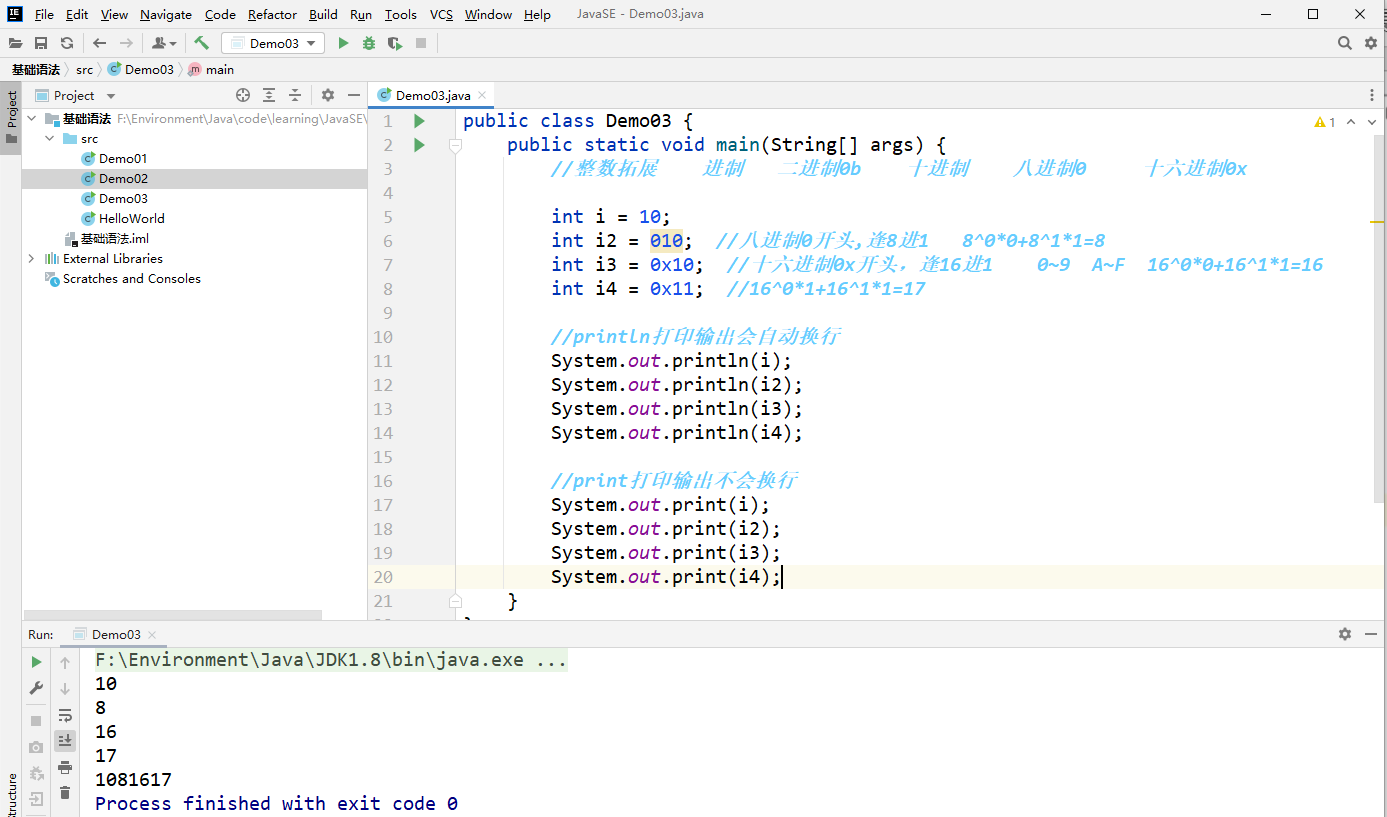Jump to previous highlighted problem
Image resolution: width=1387 pixels, height=817 pixels.
click(x=1351, y=122)
